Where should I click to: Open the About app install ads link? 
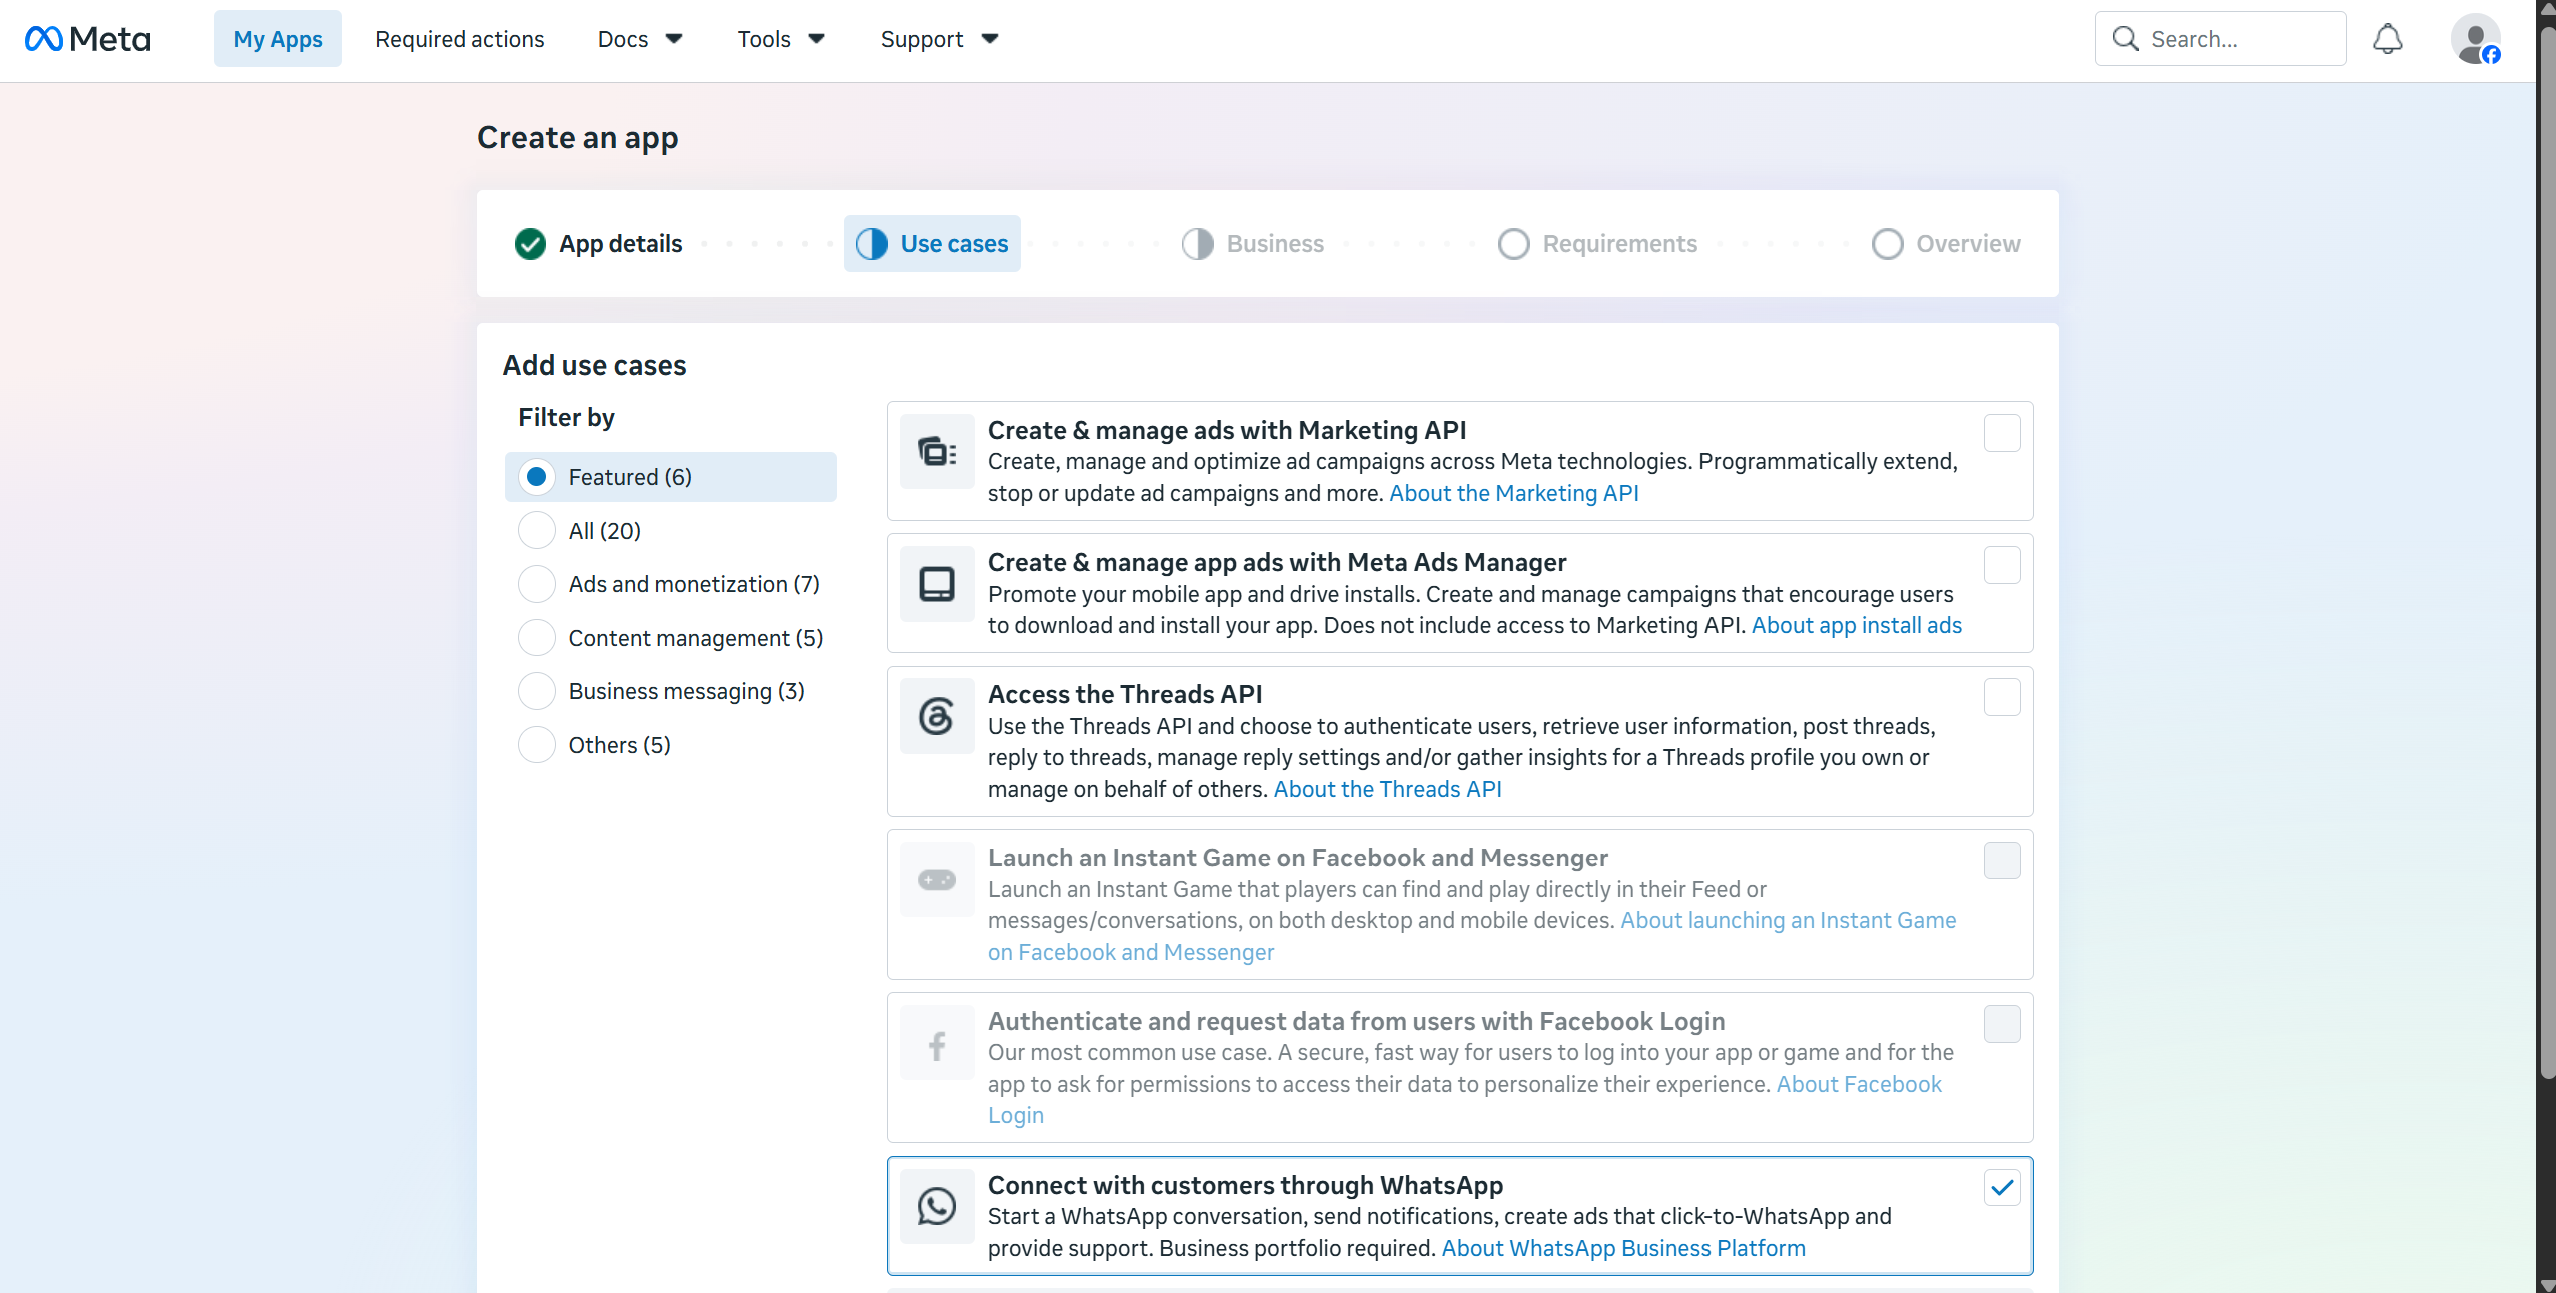(1857, 625)
